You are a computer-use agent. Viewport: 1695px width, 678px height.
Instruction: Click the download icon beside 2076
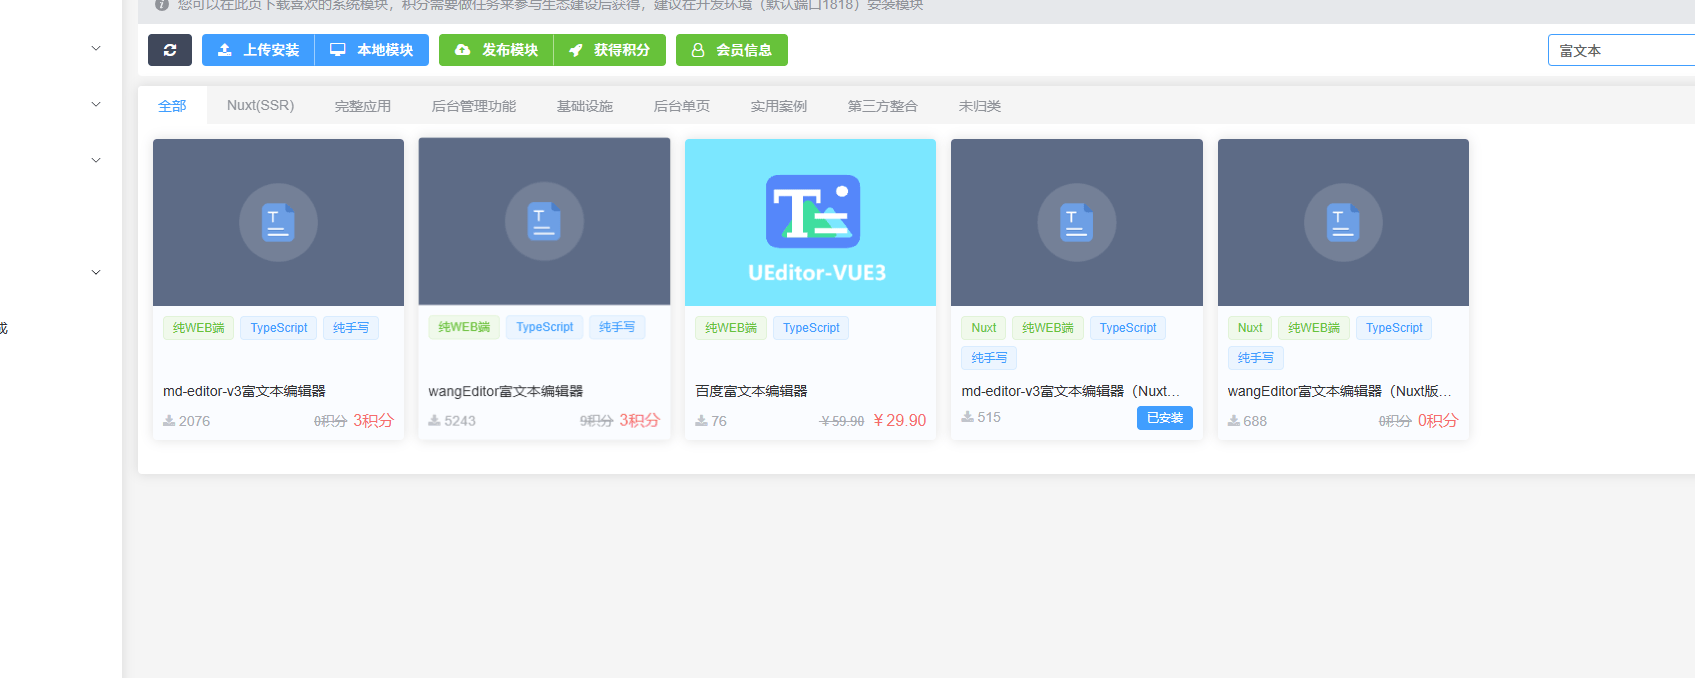click(x=169, y=421)
